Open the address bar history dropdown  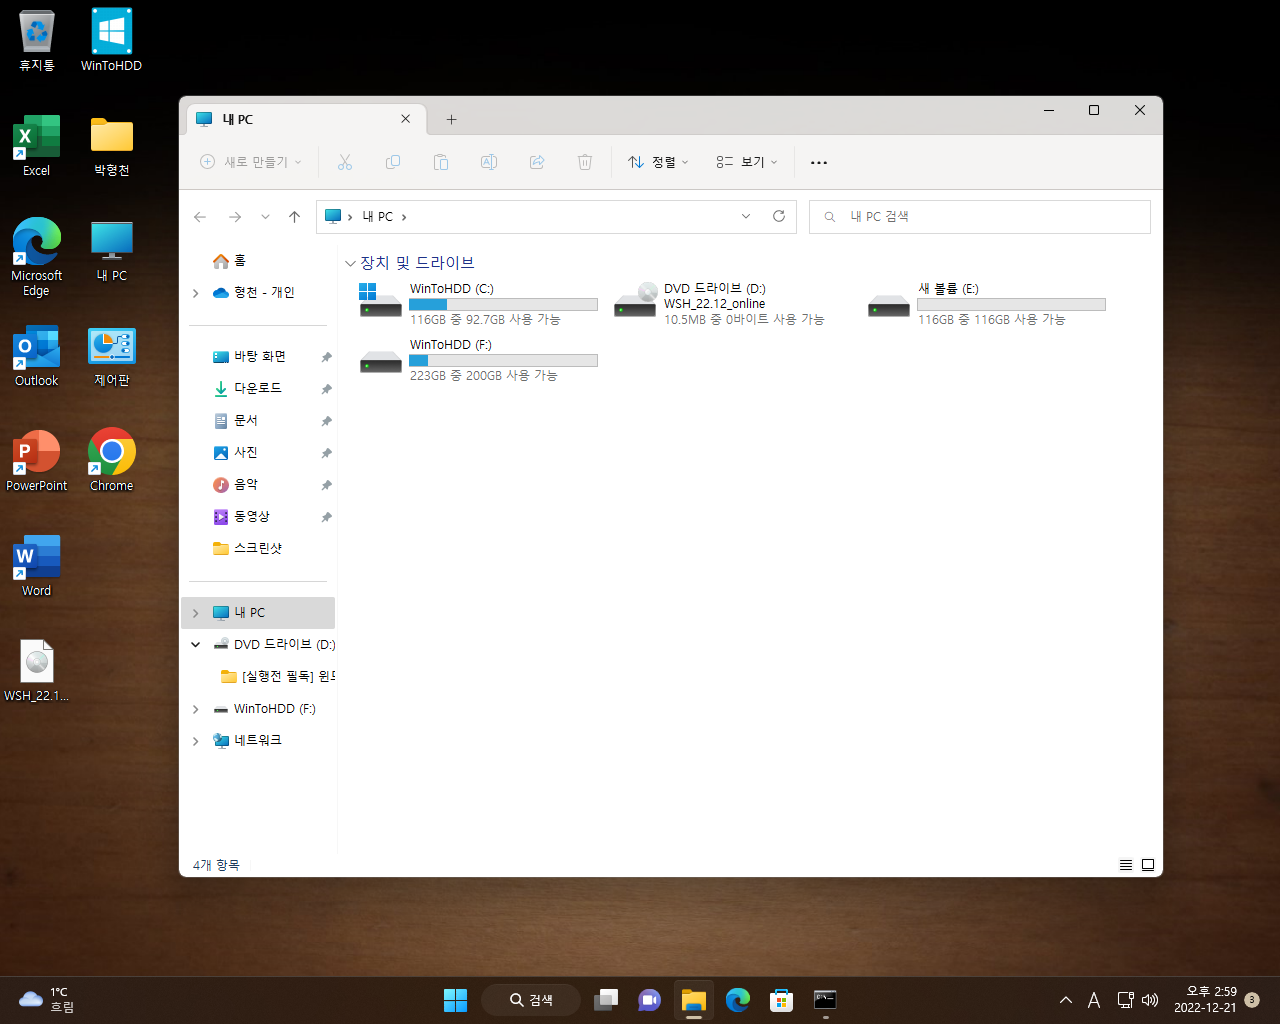coord(746,216)
